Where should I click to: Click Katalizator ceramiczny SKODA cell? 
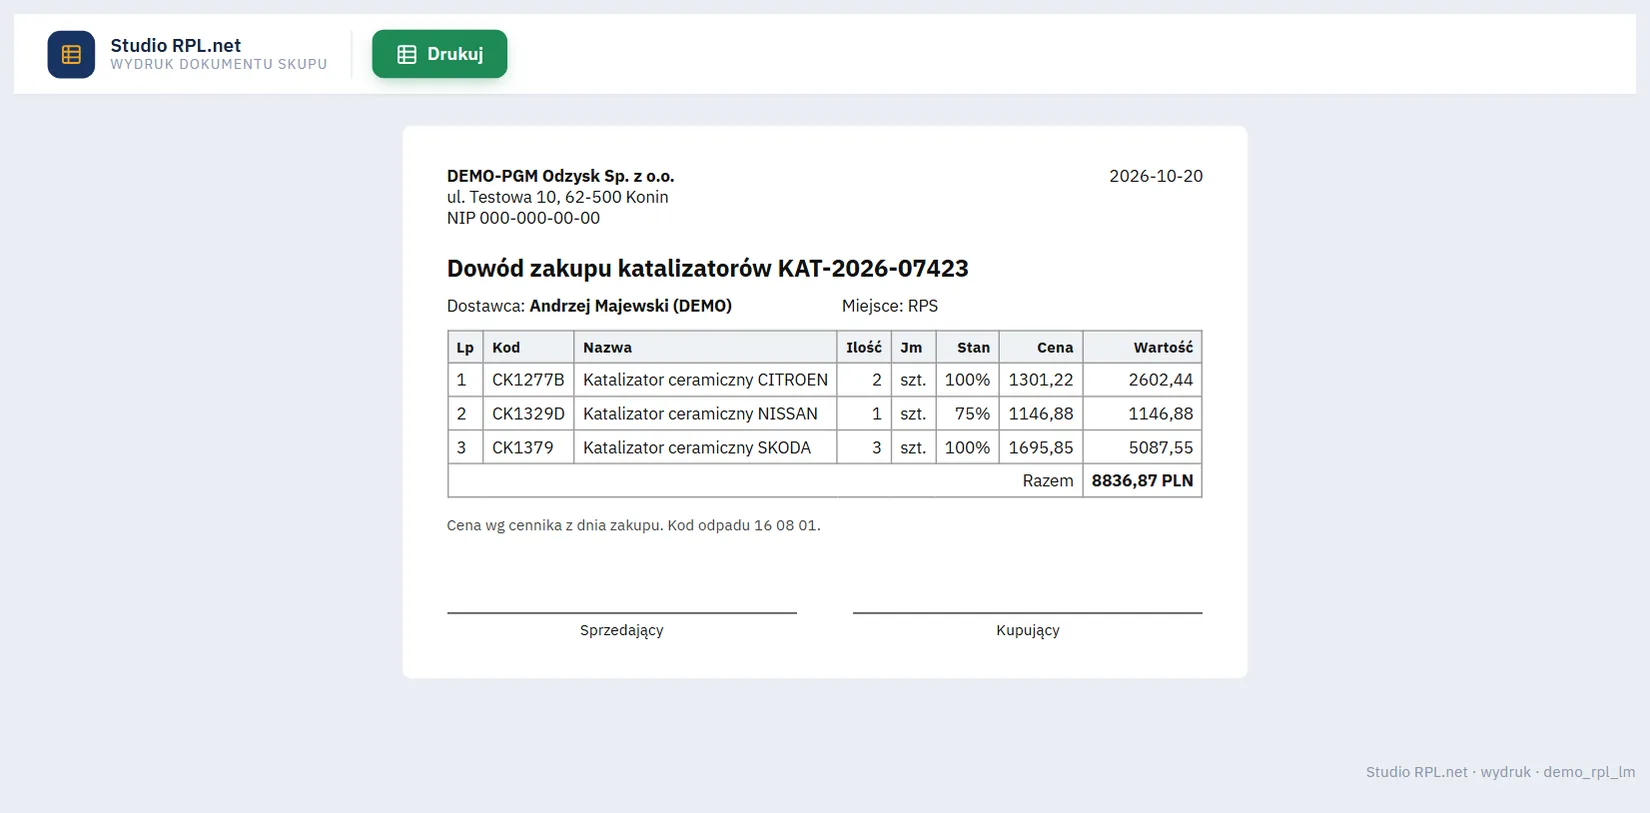(x=705, y=448)
